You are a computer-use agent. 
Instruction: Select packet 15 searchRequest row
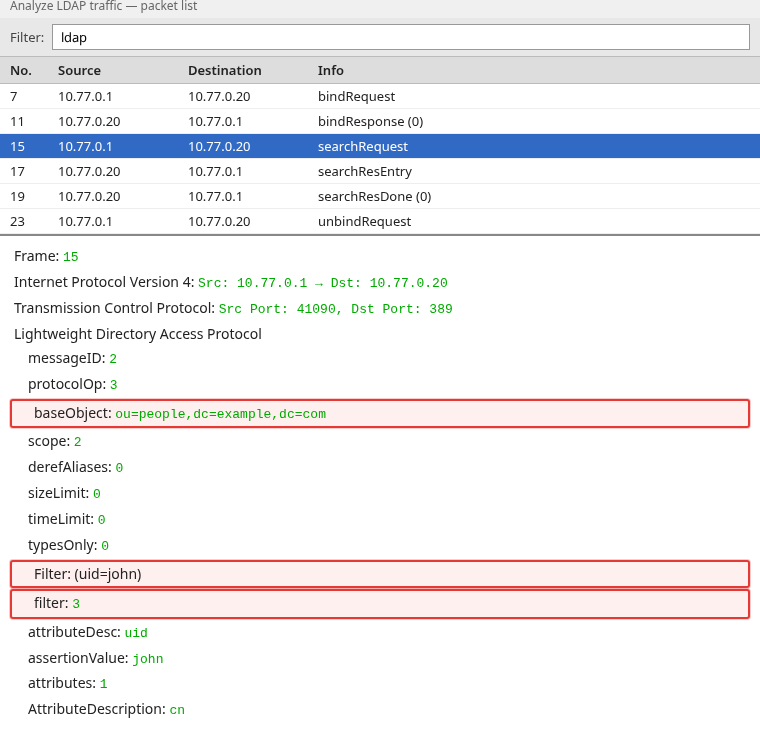tap(380, 146)
